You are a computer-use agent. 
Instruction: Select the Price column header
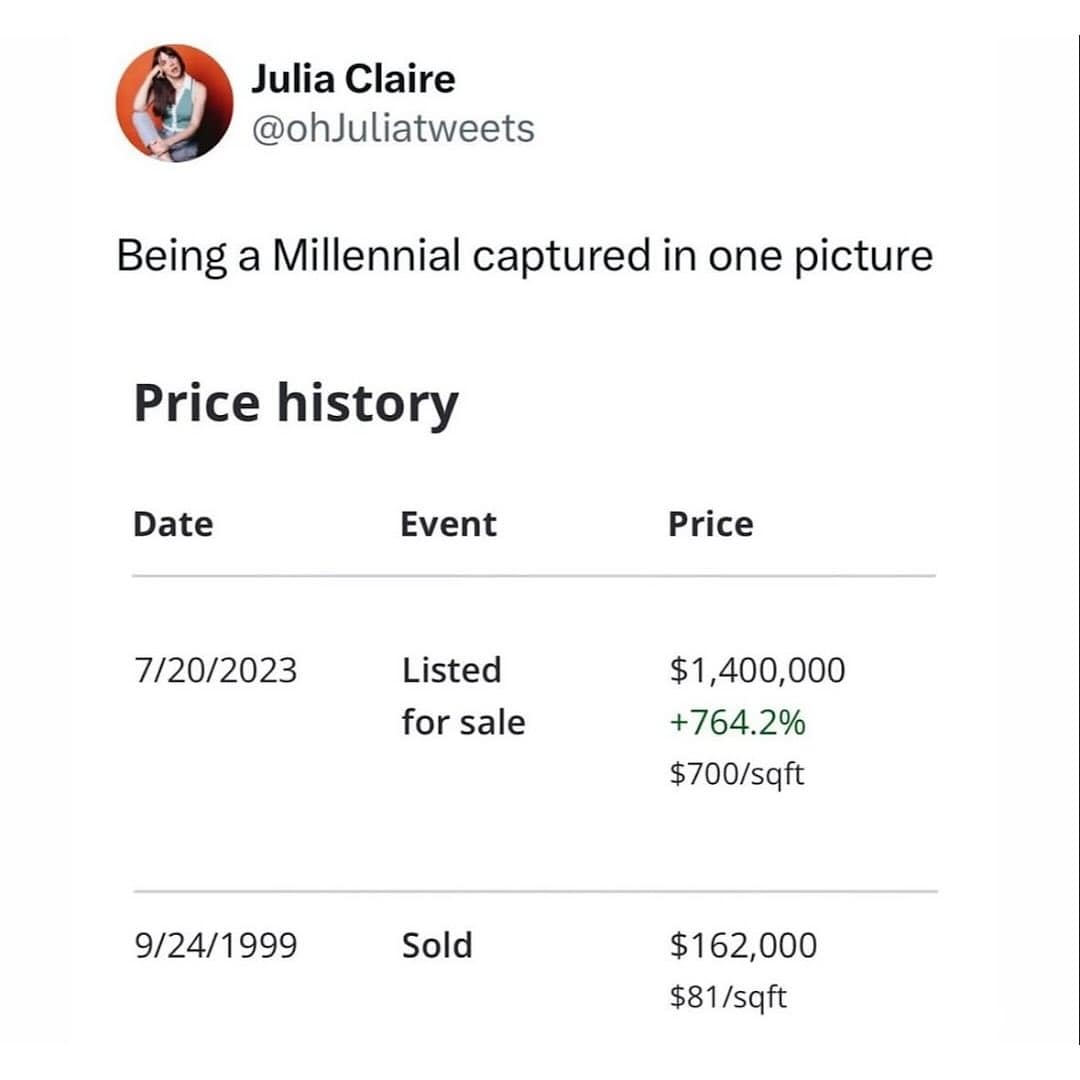(710, 524)
